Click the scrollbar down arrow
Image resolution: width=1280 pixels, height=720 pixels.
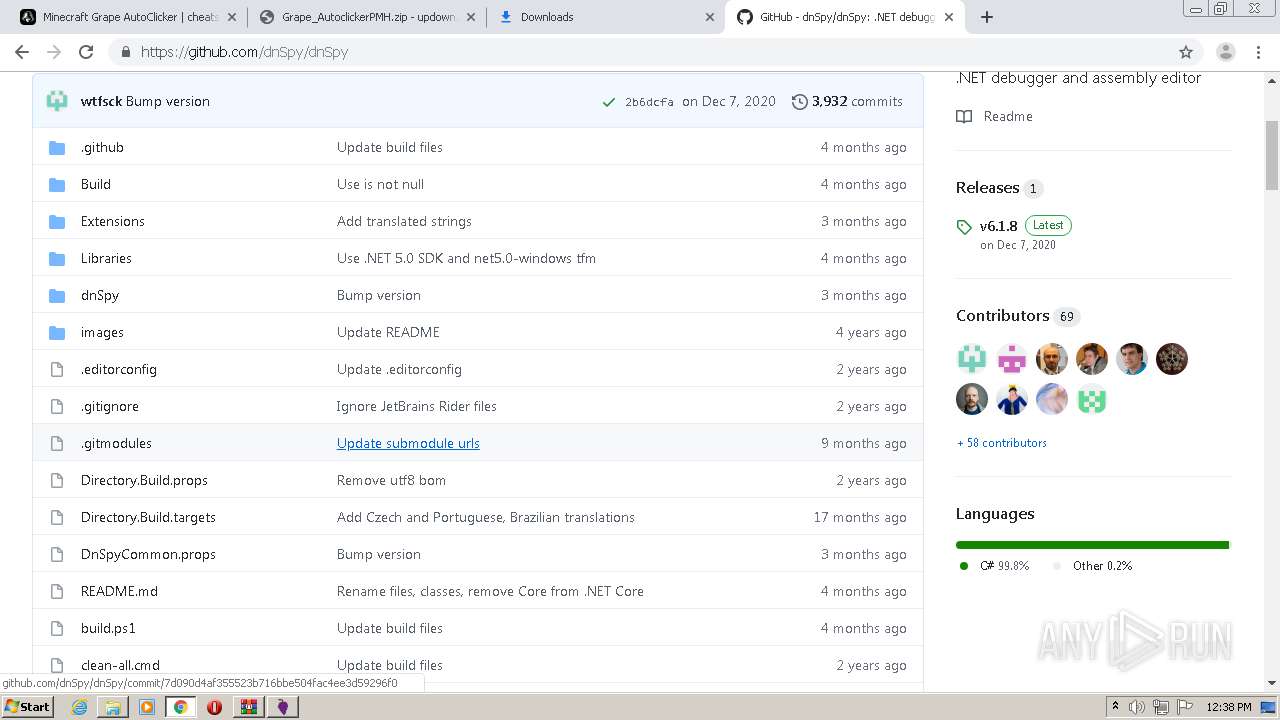point(1272,684)
